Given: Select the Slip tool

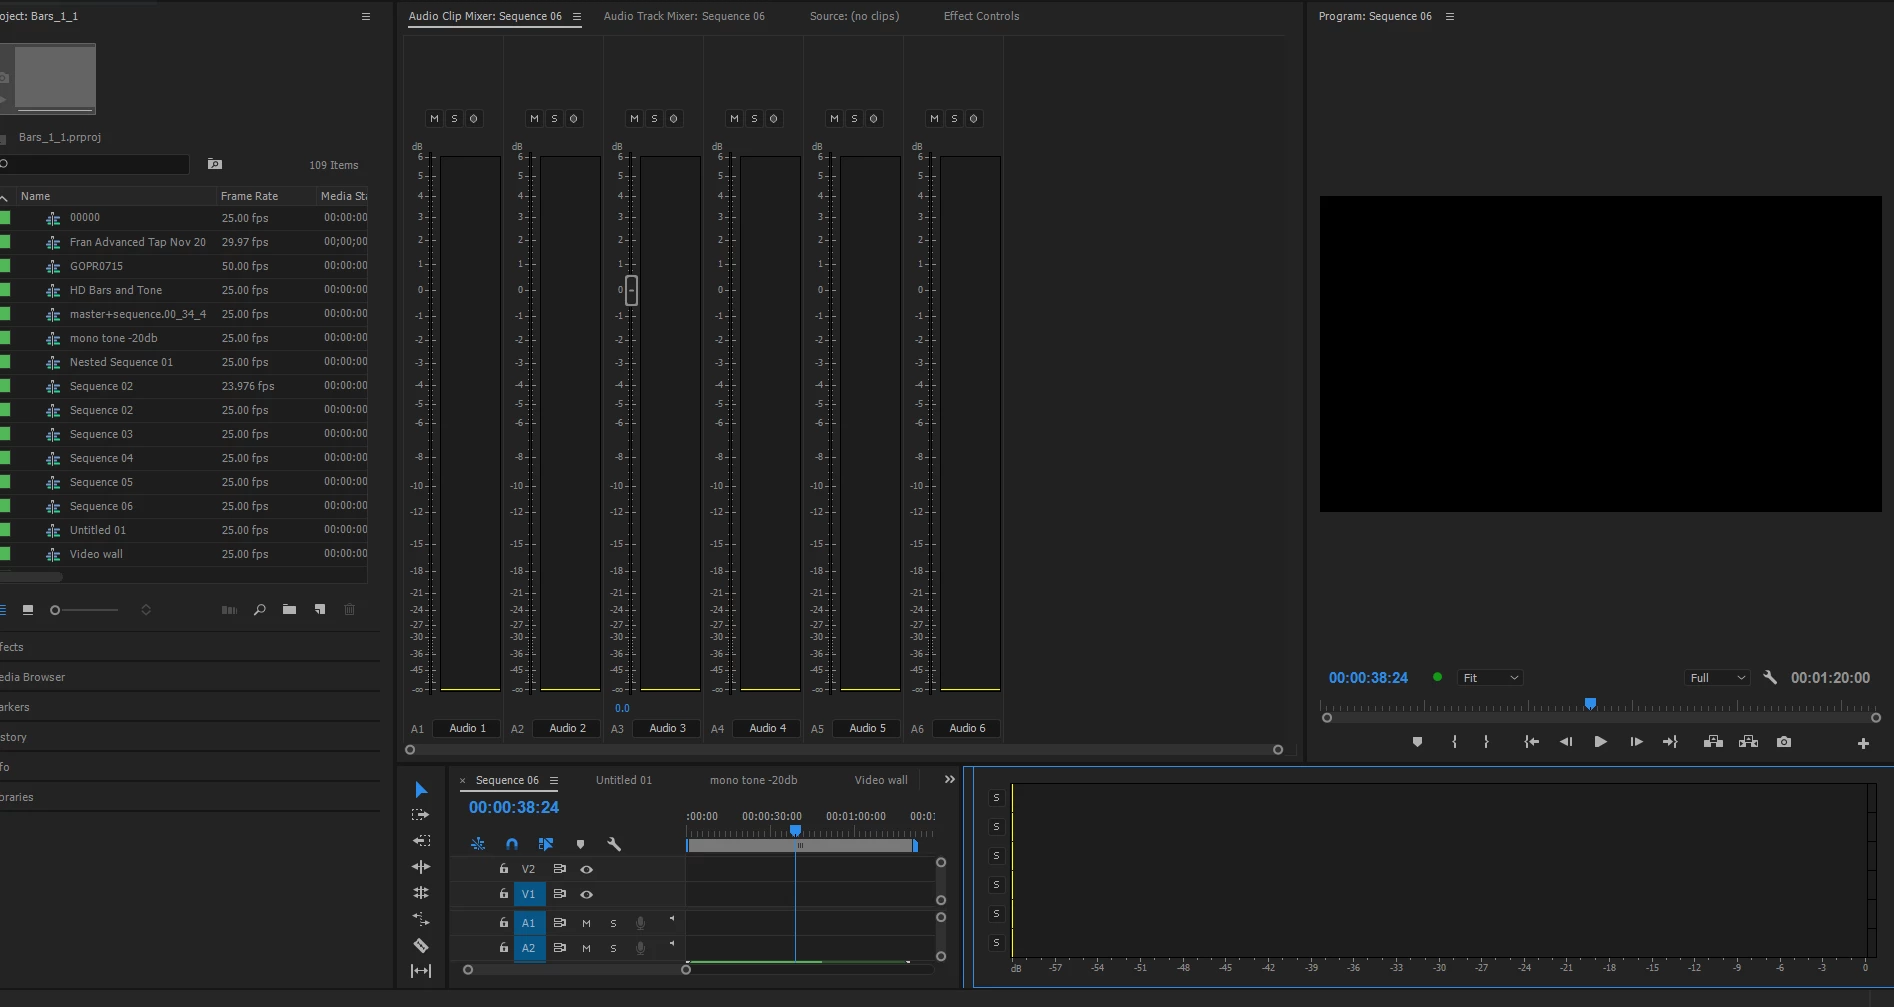Looking at the screenshot, I should 421,971.
